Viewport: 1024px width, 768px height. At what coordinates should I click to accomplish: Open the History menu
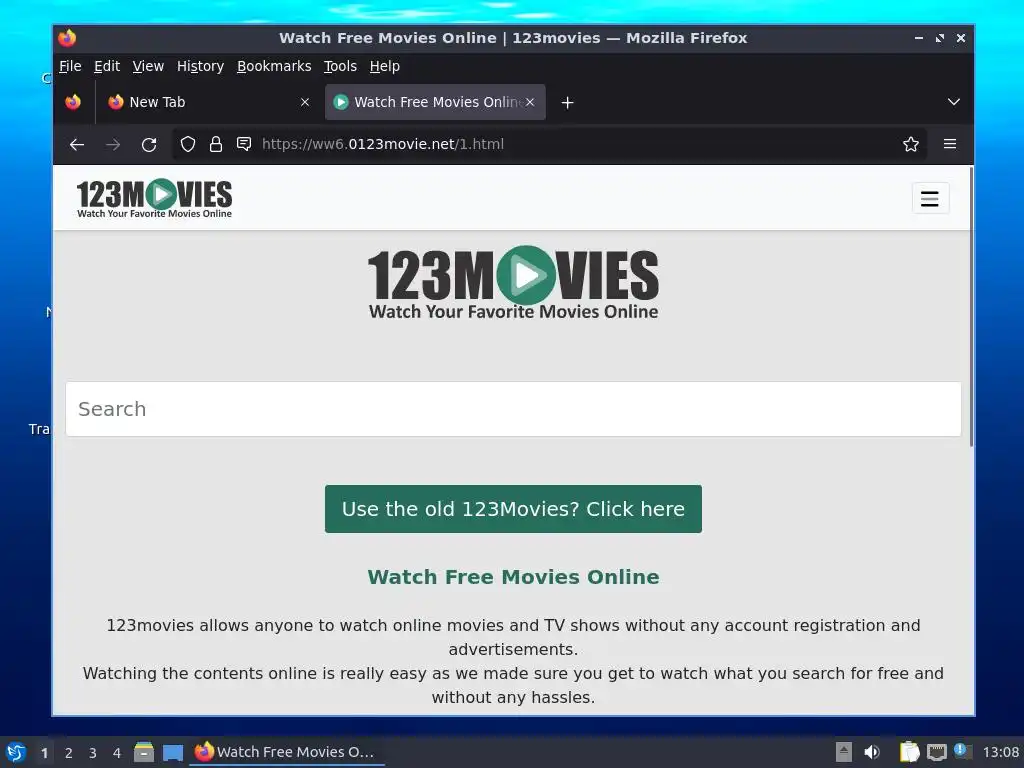(200, 66)
